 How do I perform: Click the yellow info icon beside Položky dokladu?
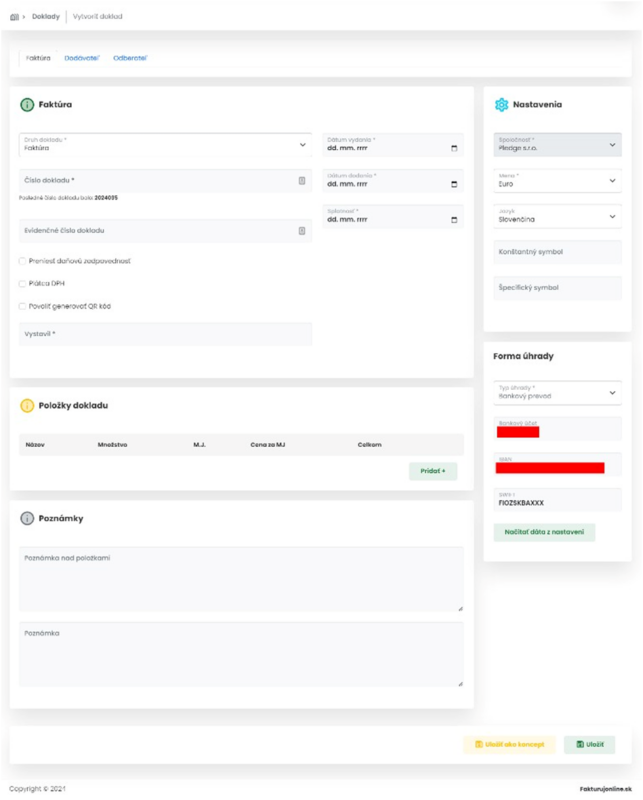pyautogui.click(x=27, y=406)
